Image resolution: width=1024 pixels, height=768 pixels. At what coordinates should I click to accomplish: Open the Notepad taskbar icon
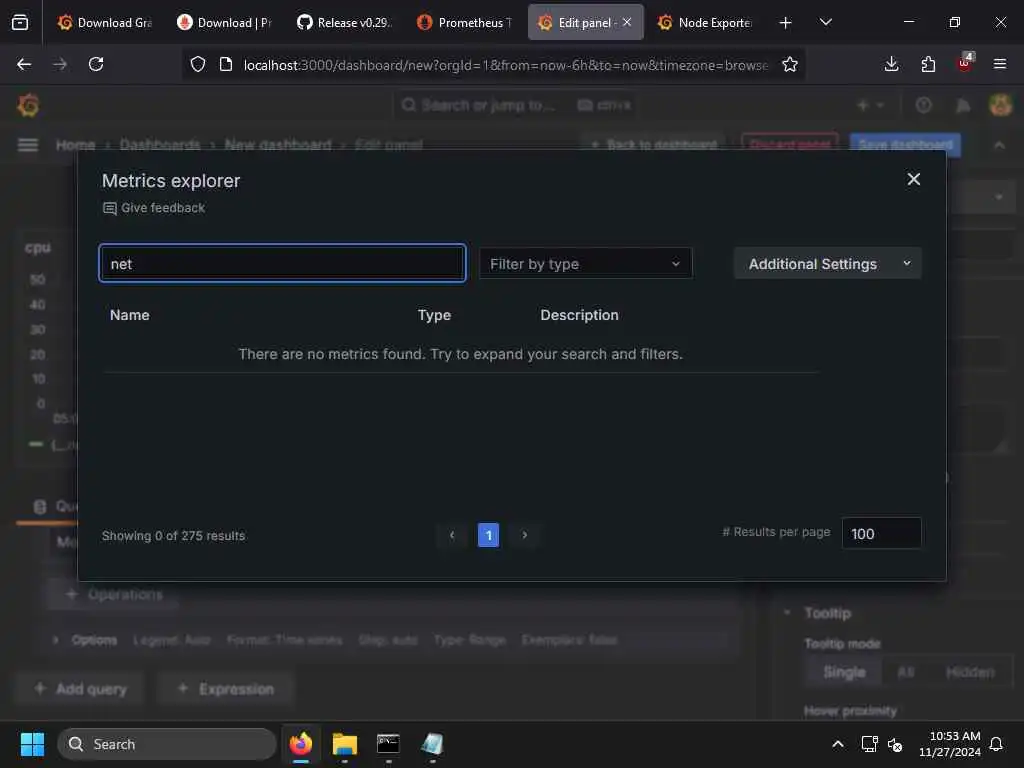(432, 744)
